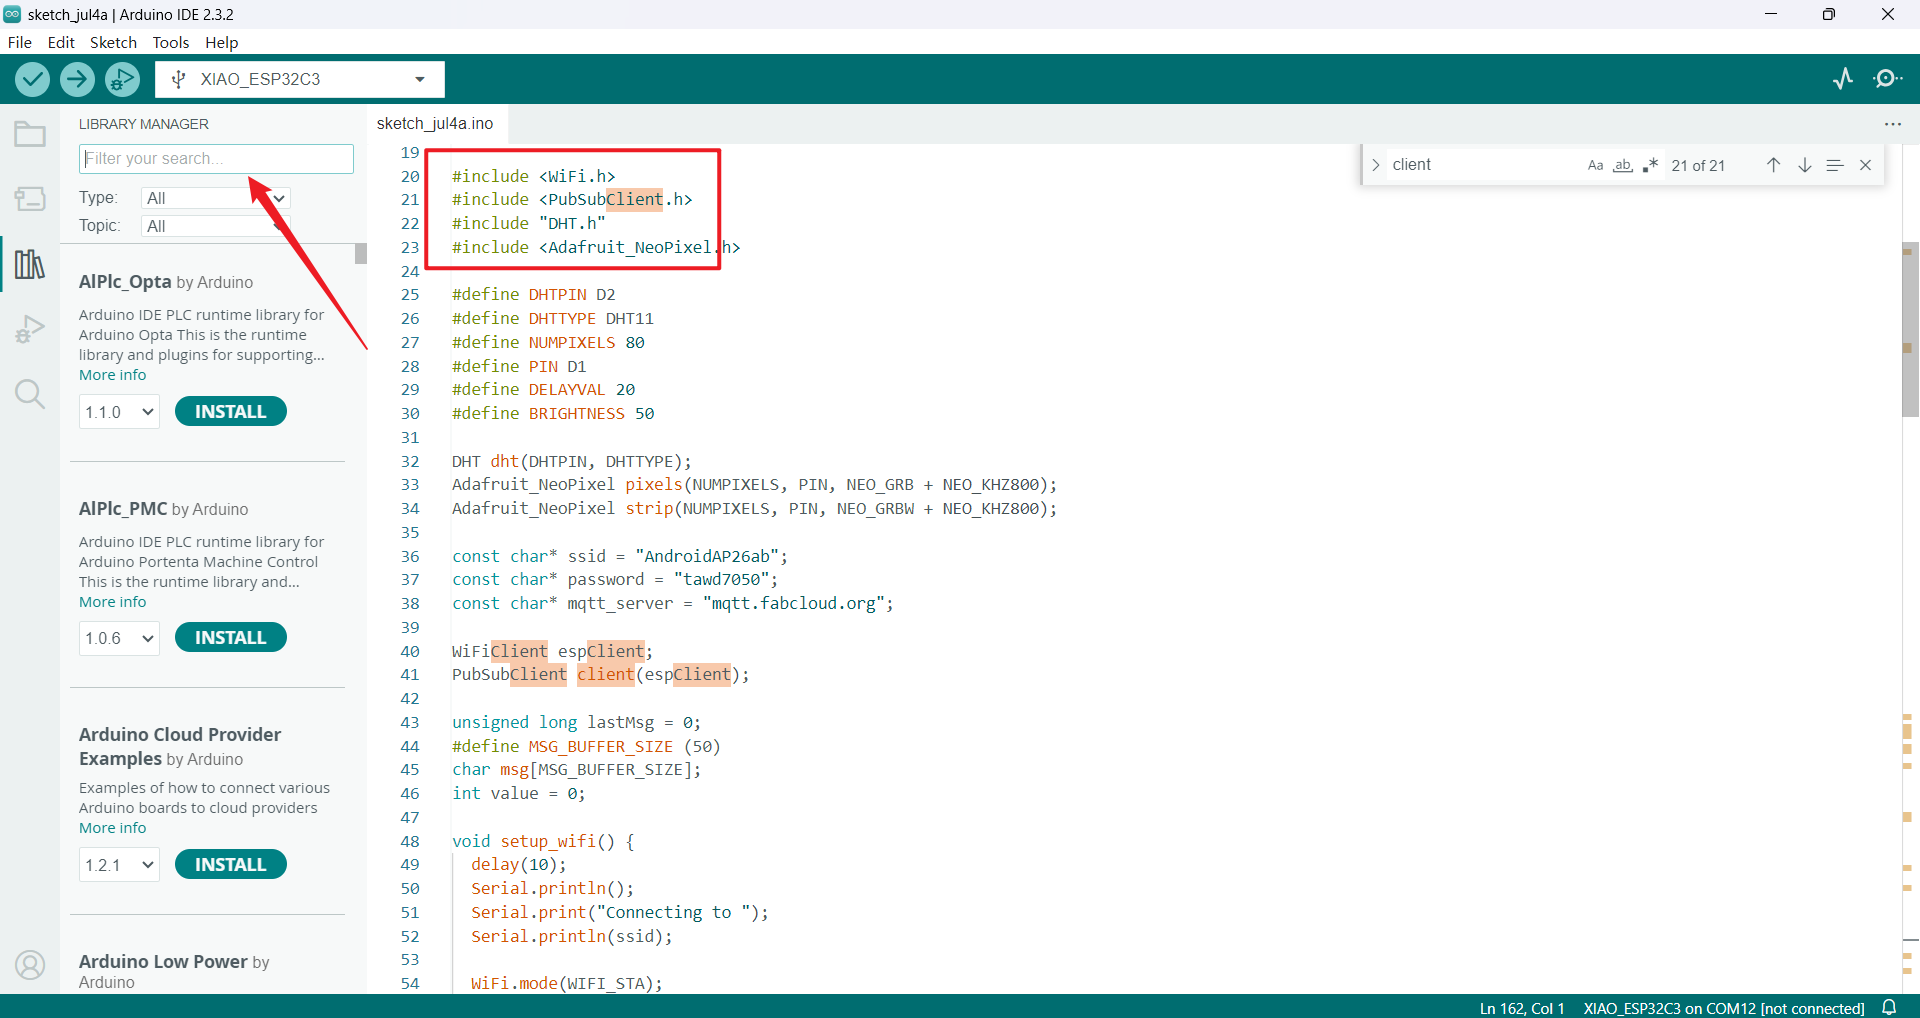The width and height of the screenshot is (1920, 1018).
Task: Start Debugging with the debug button
Action: pos(123,79)
